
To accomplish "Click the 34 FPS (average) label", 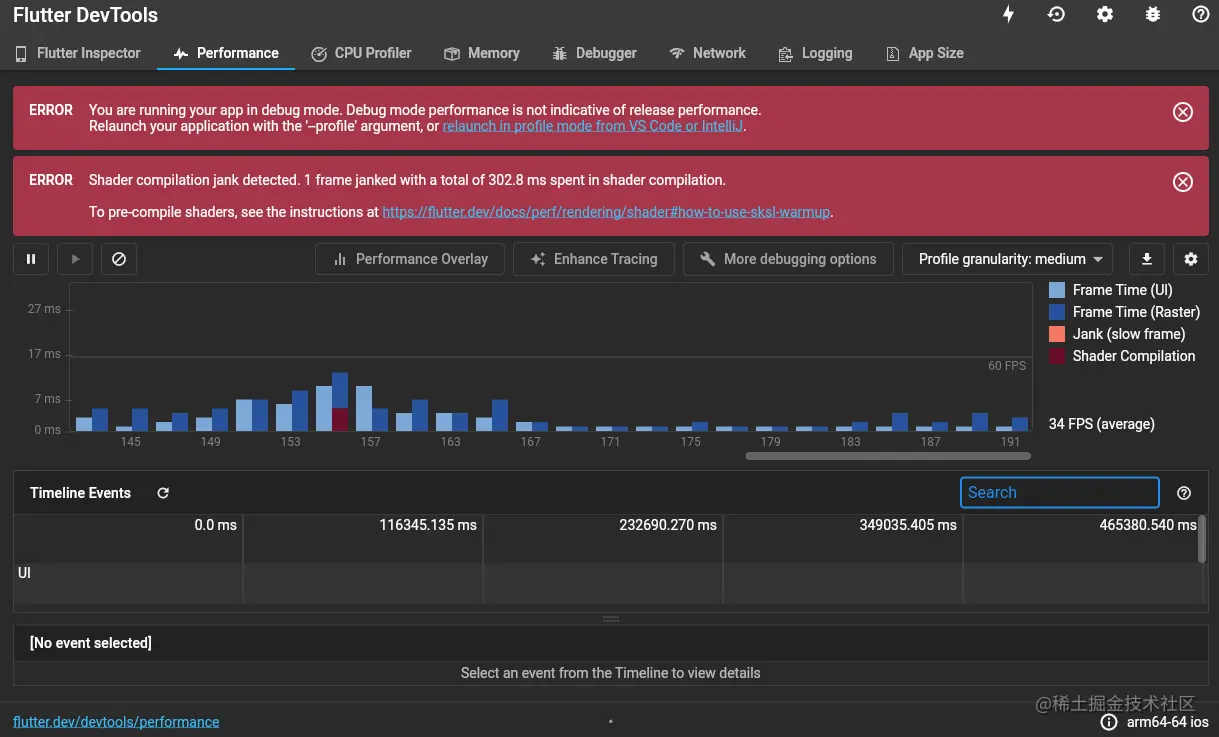I will click(x=1101, y=424).
